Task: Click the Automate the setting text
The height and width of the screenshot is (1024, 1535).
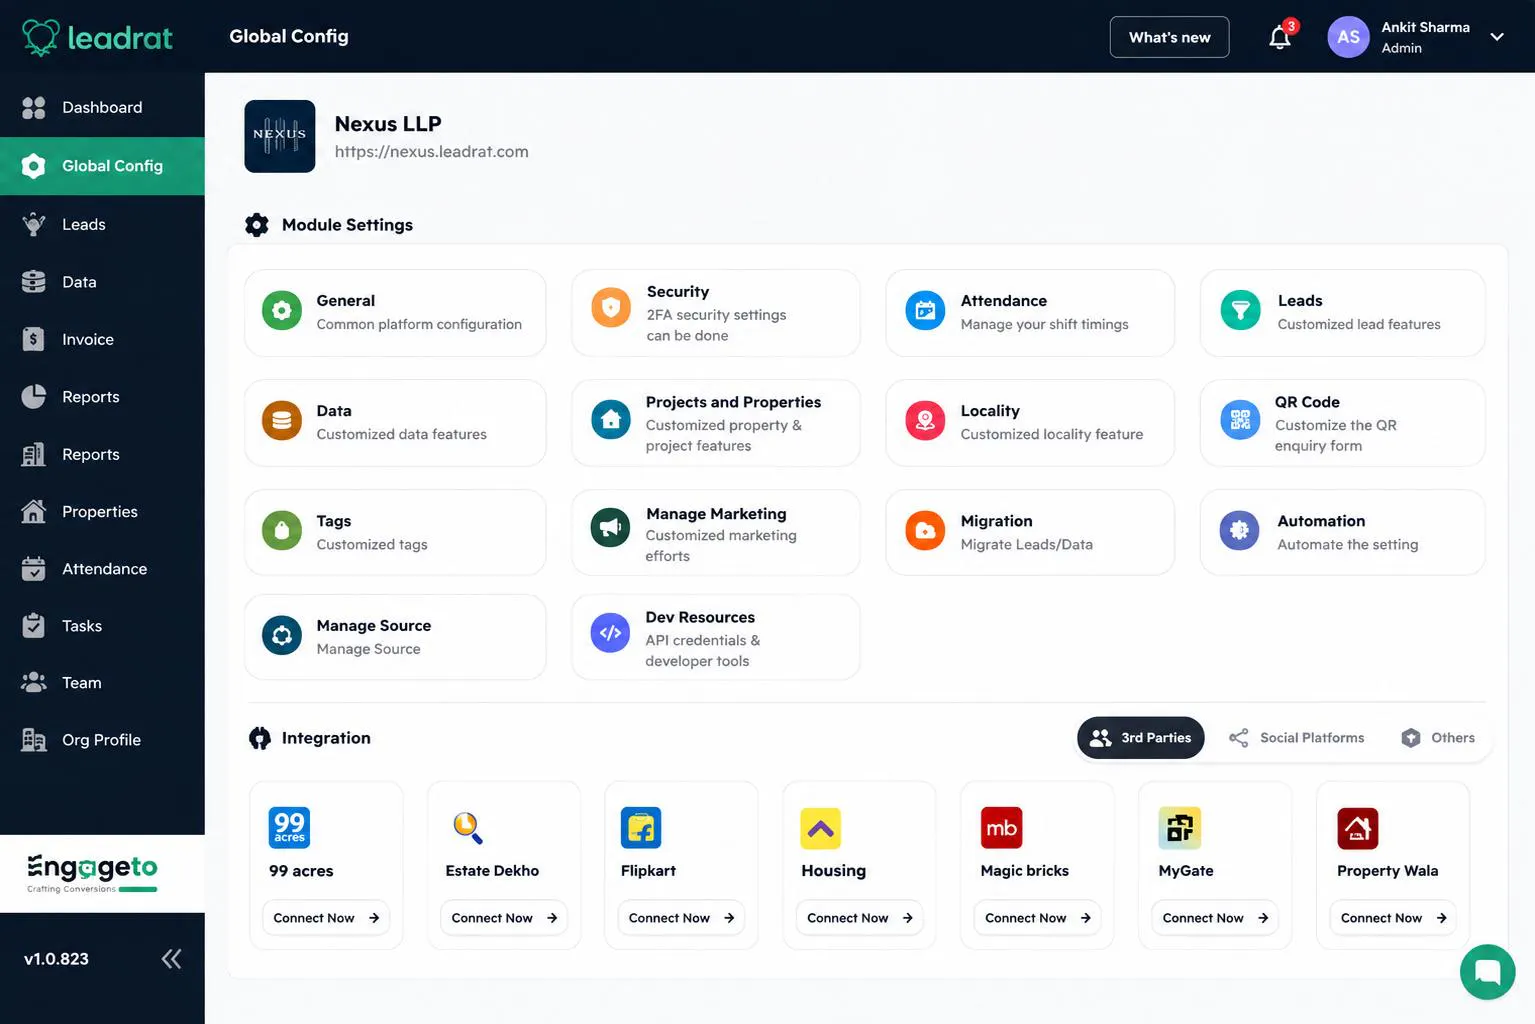Action: click(x=1347, y=544)
